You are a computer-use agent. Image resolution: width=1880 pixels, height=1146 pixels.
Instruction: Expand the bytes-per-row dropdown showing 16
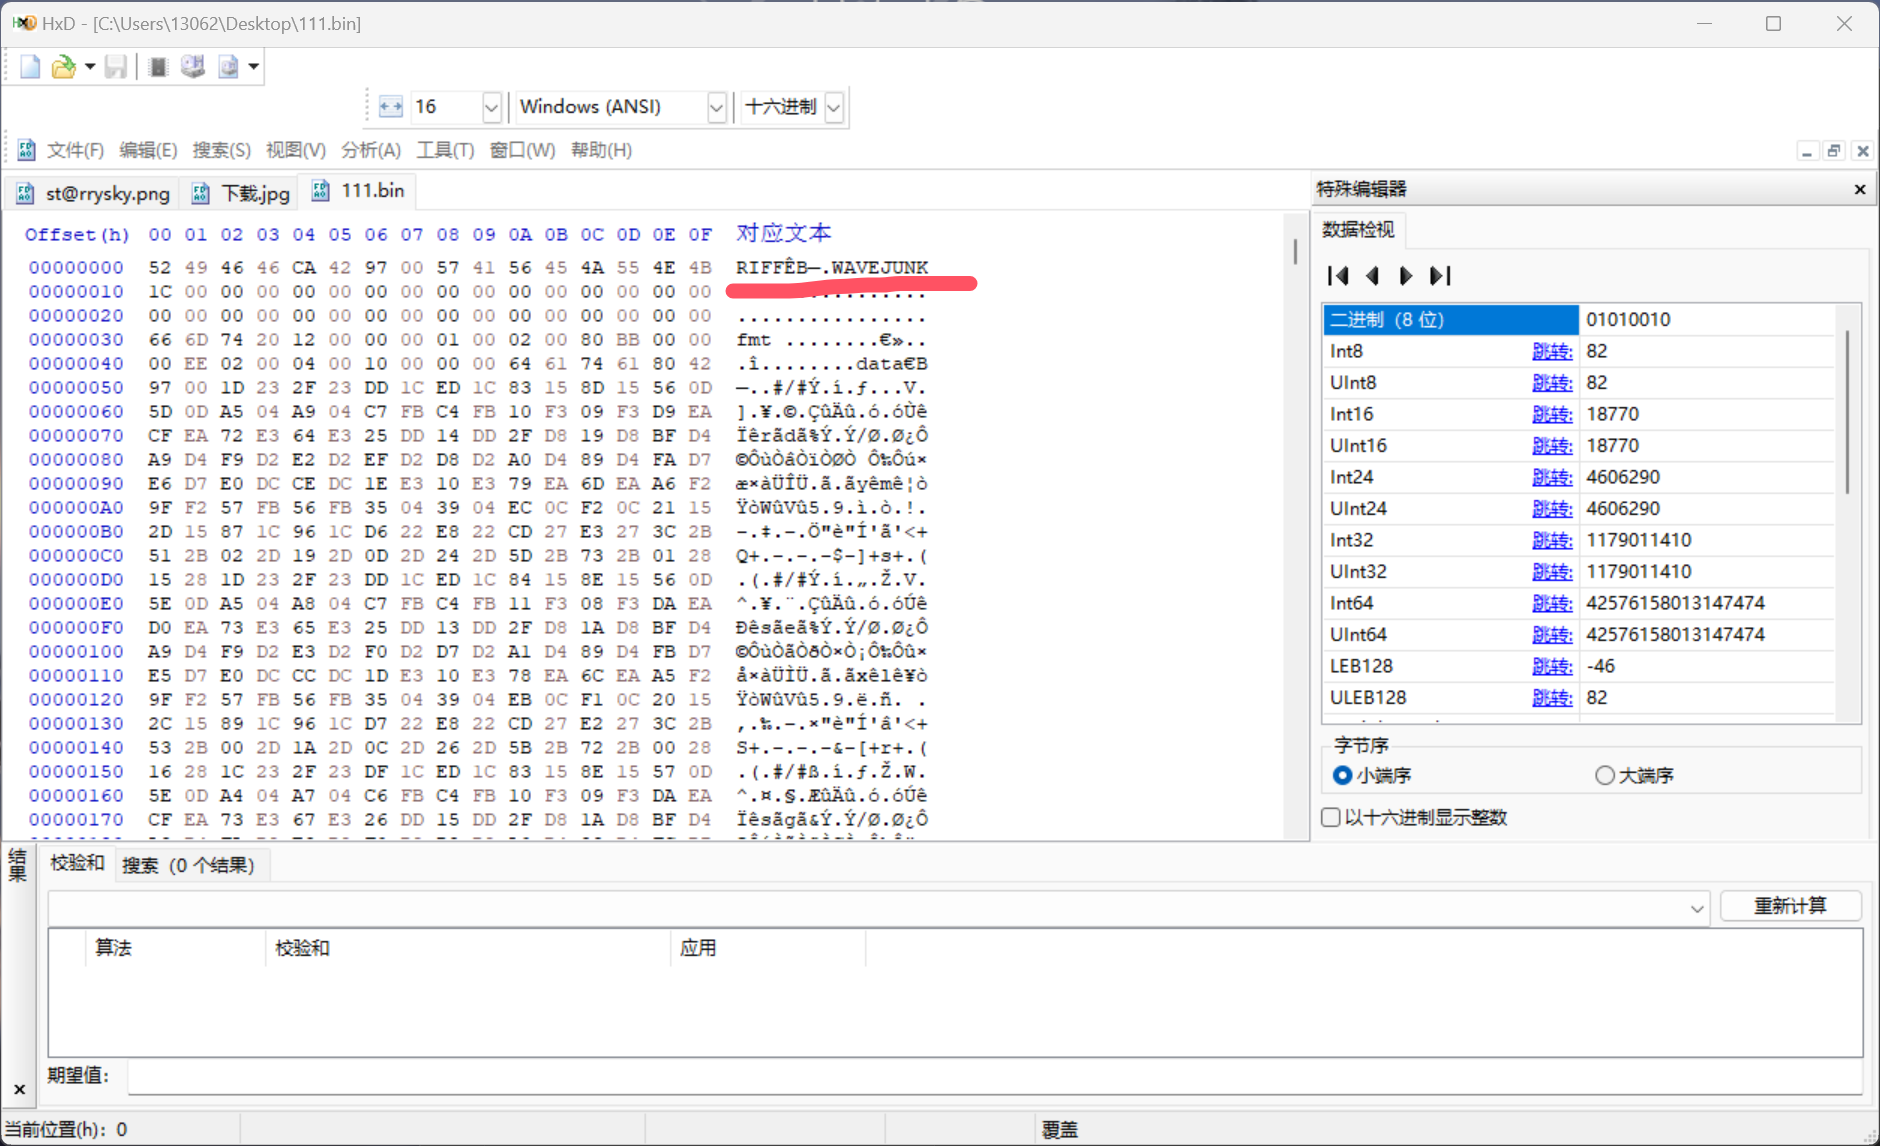491,107
